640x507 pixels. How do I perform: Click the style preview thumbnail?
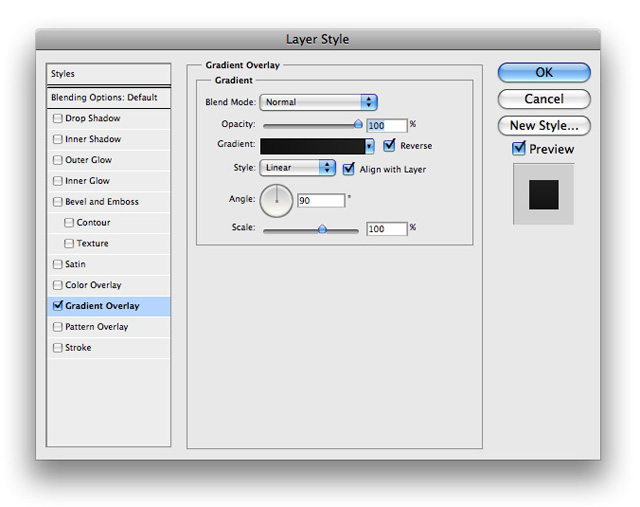pos(543,194)
